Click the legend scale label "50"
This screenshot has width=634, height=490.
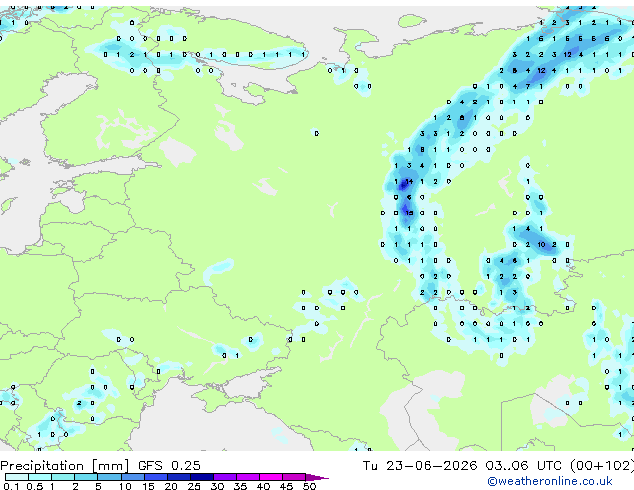click(309, 486)
